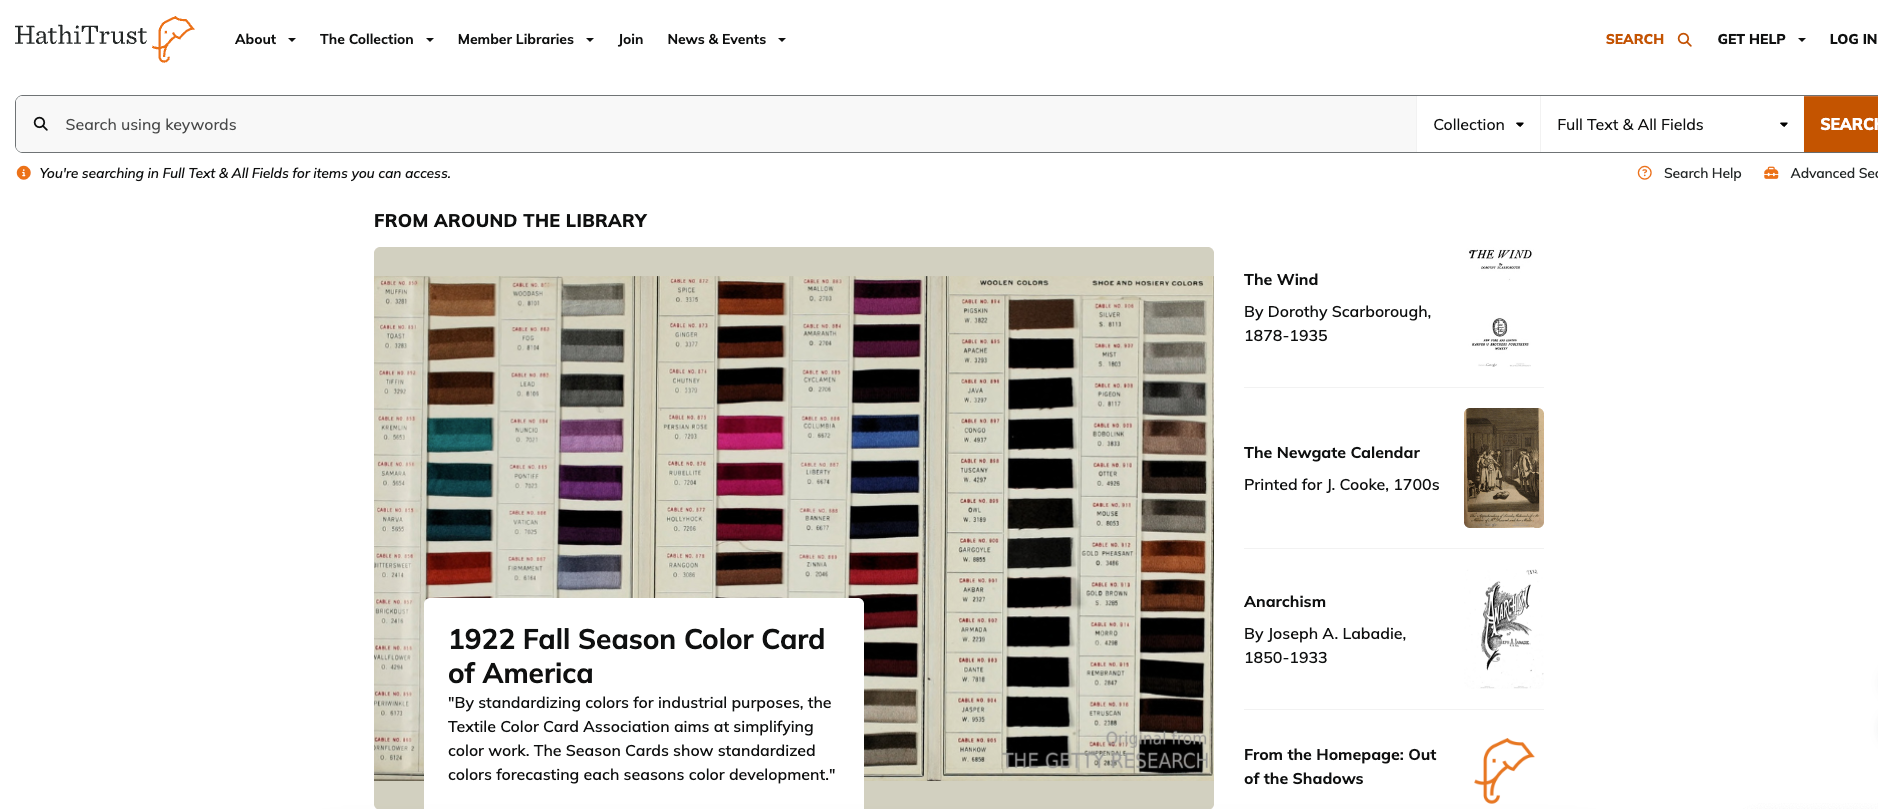Click The Wind title page thumbnail
This screenshot has height=809, width=1878.
click(1500, 307)
